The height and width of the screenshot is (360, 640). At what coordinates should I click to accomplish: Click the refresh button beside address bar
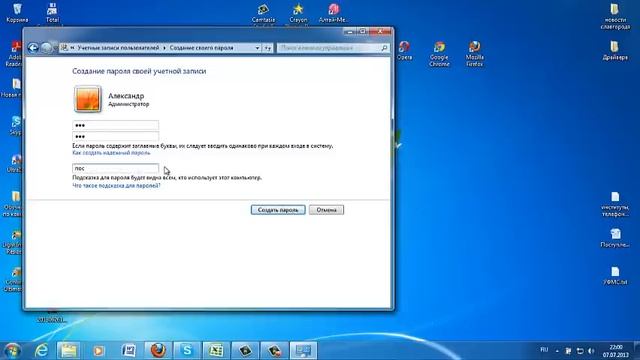click(x=267, y=48)
